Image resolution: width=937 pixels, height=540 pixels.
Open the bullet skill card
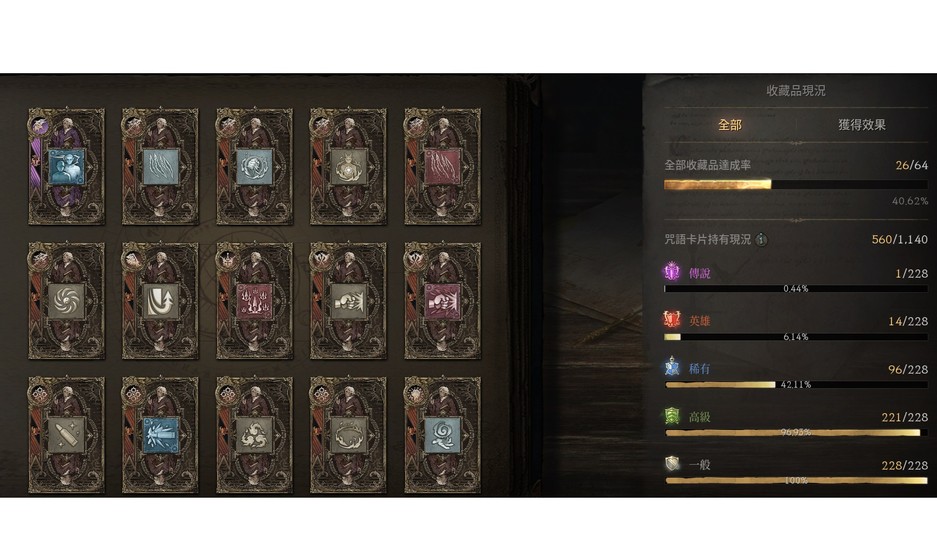(x=66, y=435)
